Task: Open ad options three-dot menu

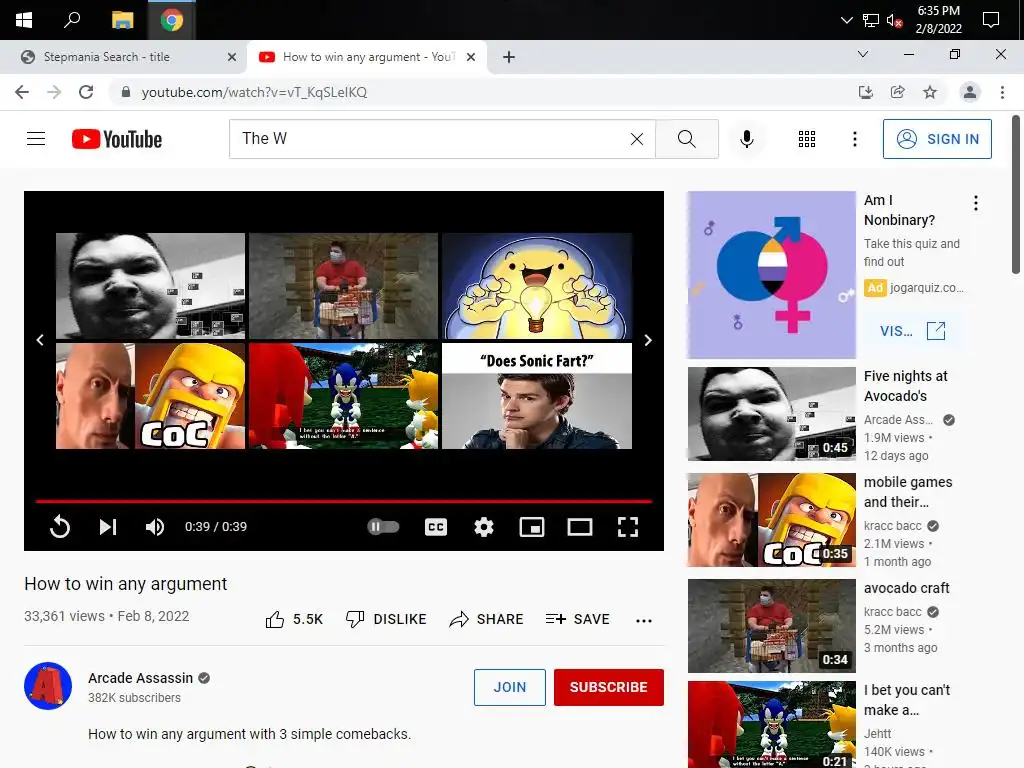Action: (x=976, y=202)
